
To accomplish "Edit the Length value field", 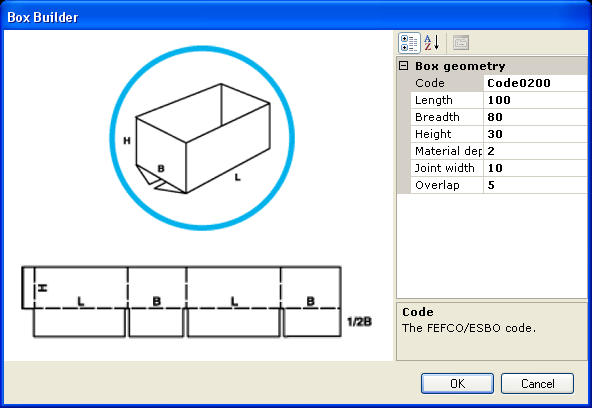I will coord(535,100).
